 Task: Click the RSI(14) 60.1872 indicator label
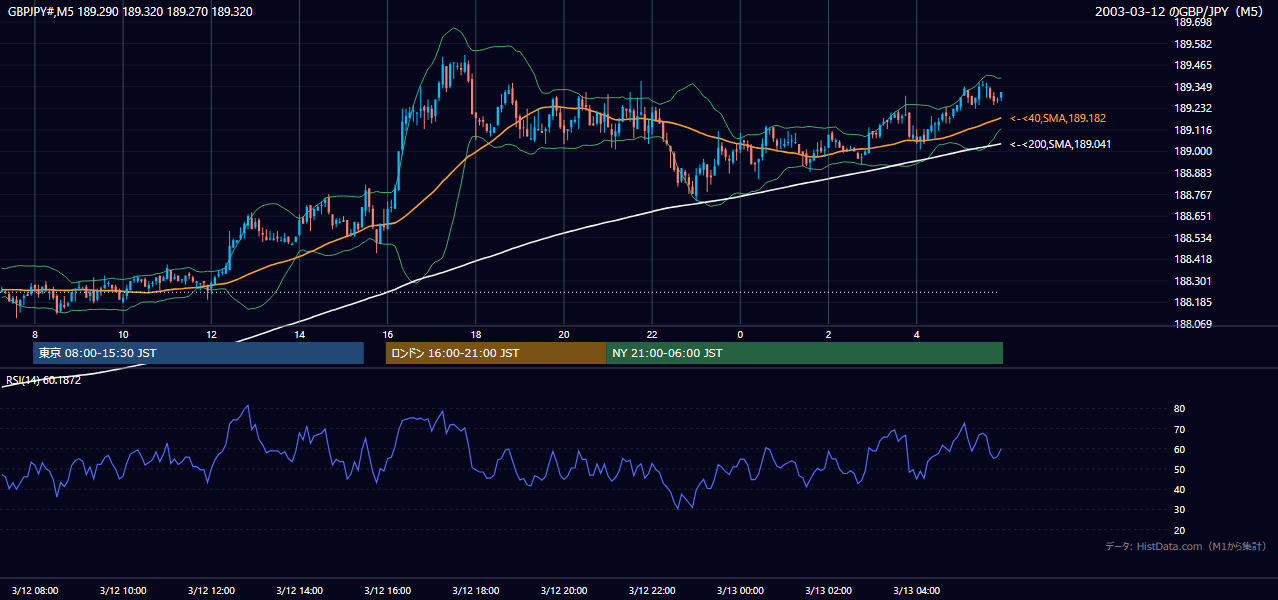coord(43,380)
